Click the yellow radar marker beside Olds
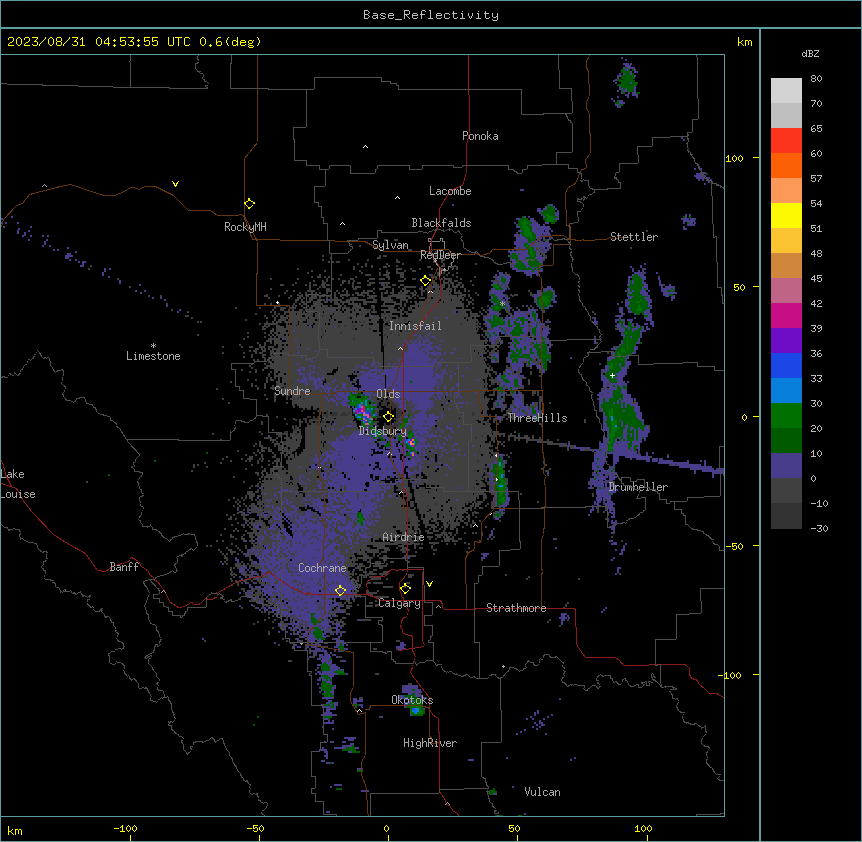 [x=388, y=417]
